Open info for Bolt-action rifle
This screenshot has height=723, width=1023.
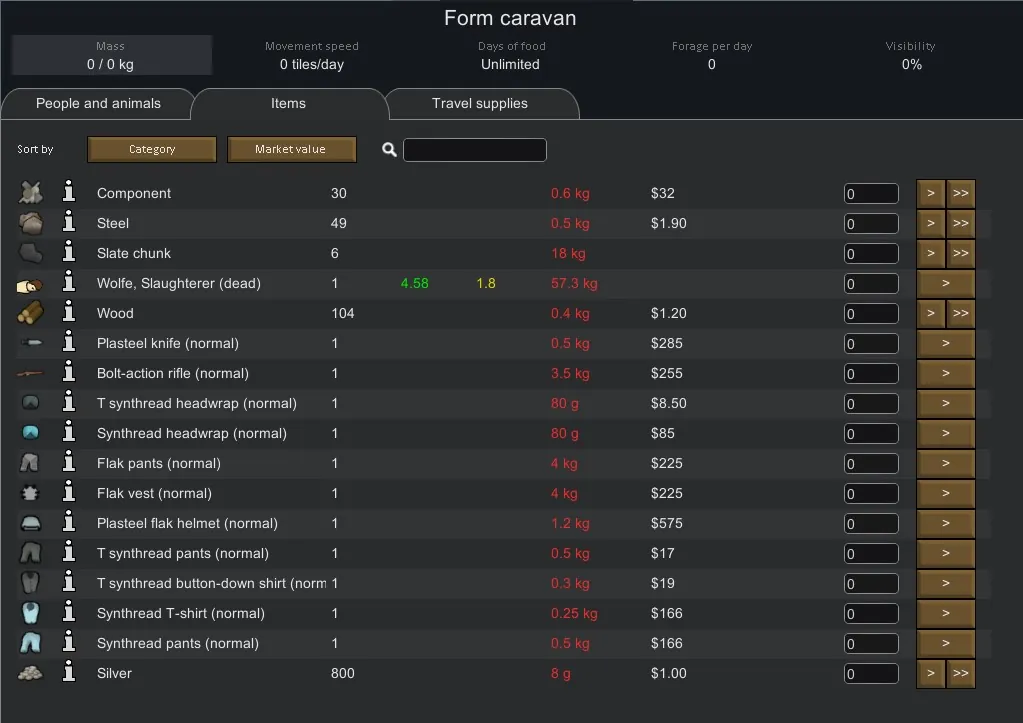click(69, 373)
